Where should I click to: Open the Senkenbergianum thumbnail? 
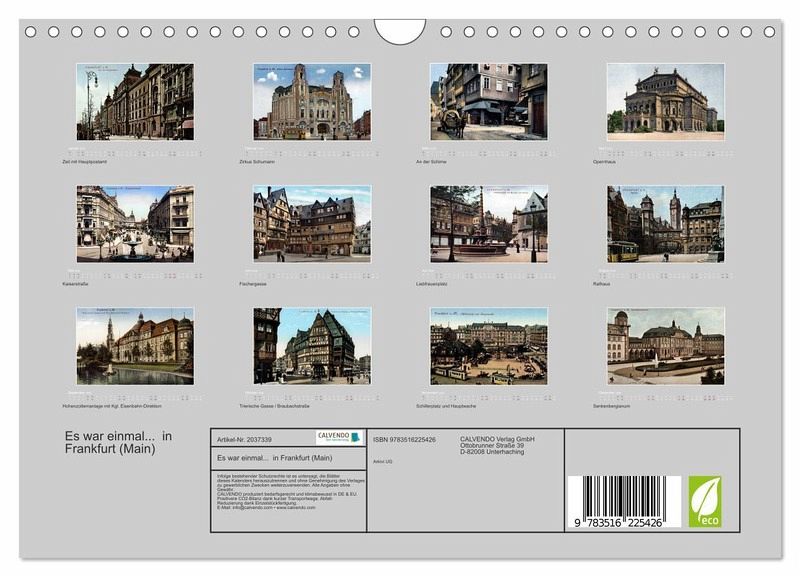point(665,345)
